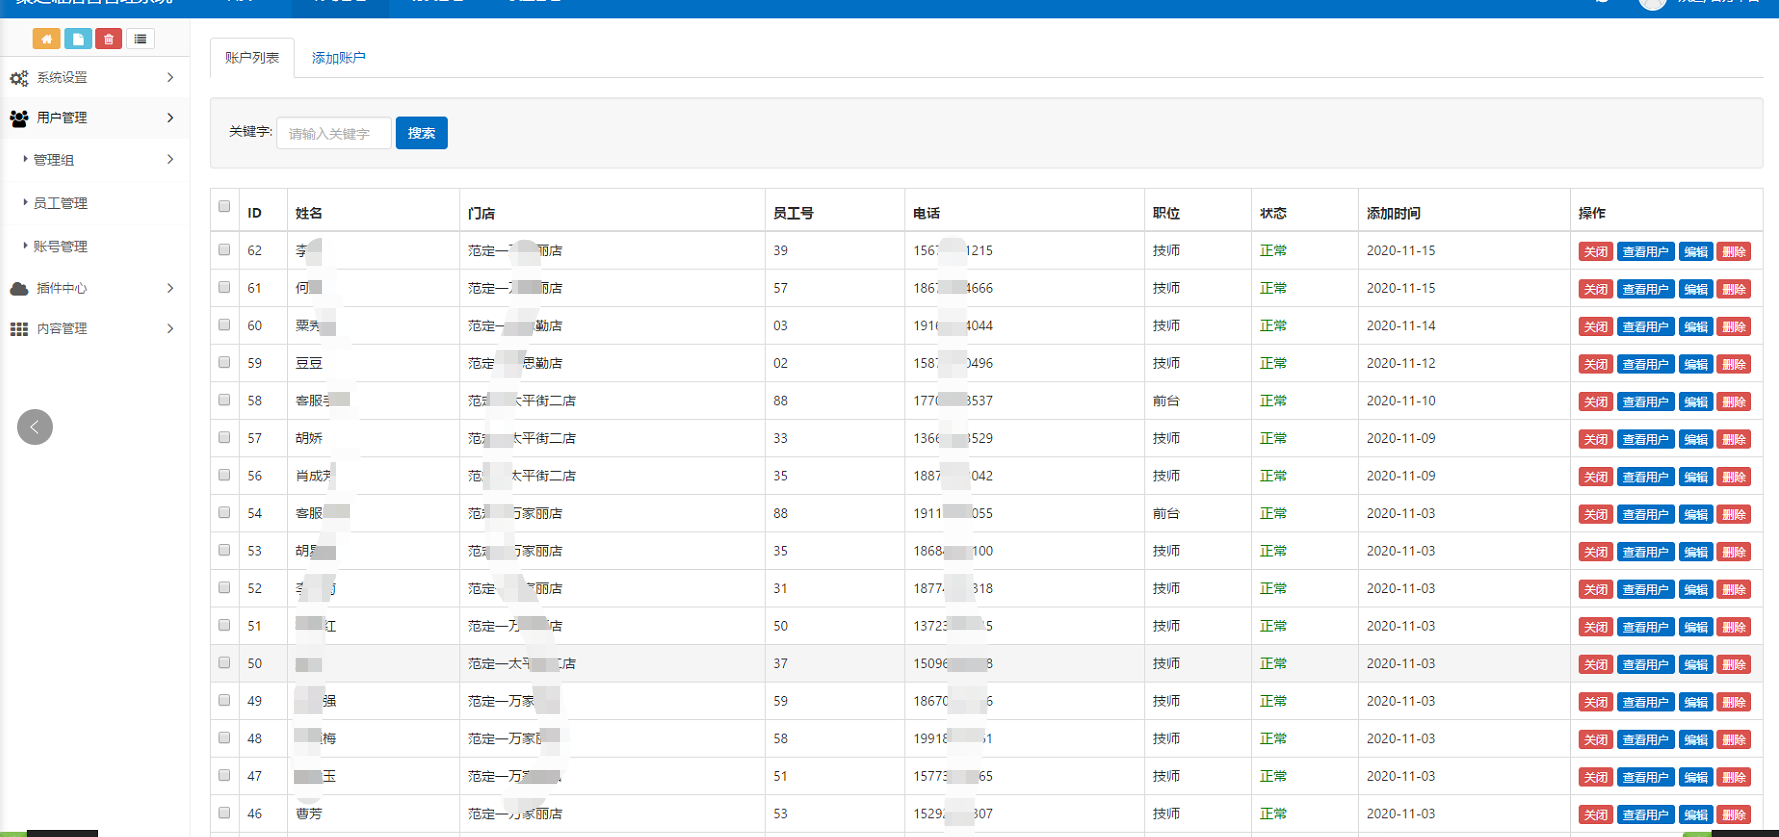Expand the 内容管理 menu chevron
Image resolution: width=1779 pixels, height=837 pixels.
[x=170, y=328]
